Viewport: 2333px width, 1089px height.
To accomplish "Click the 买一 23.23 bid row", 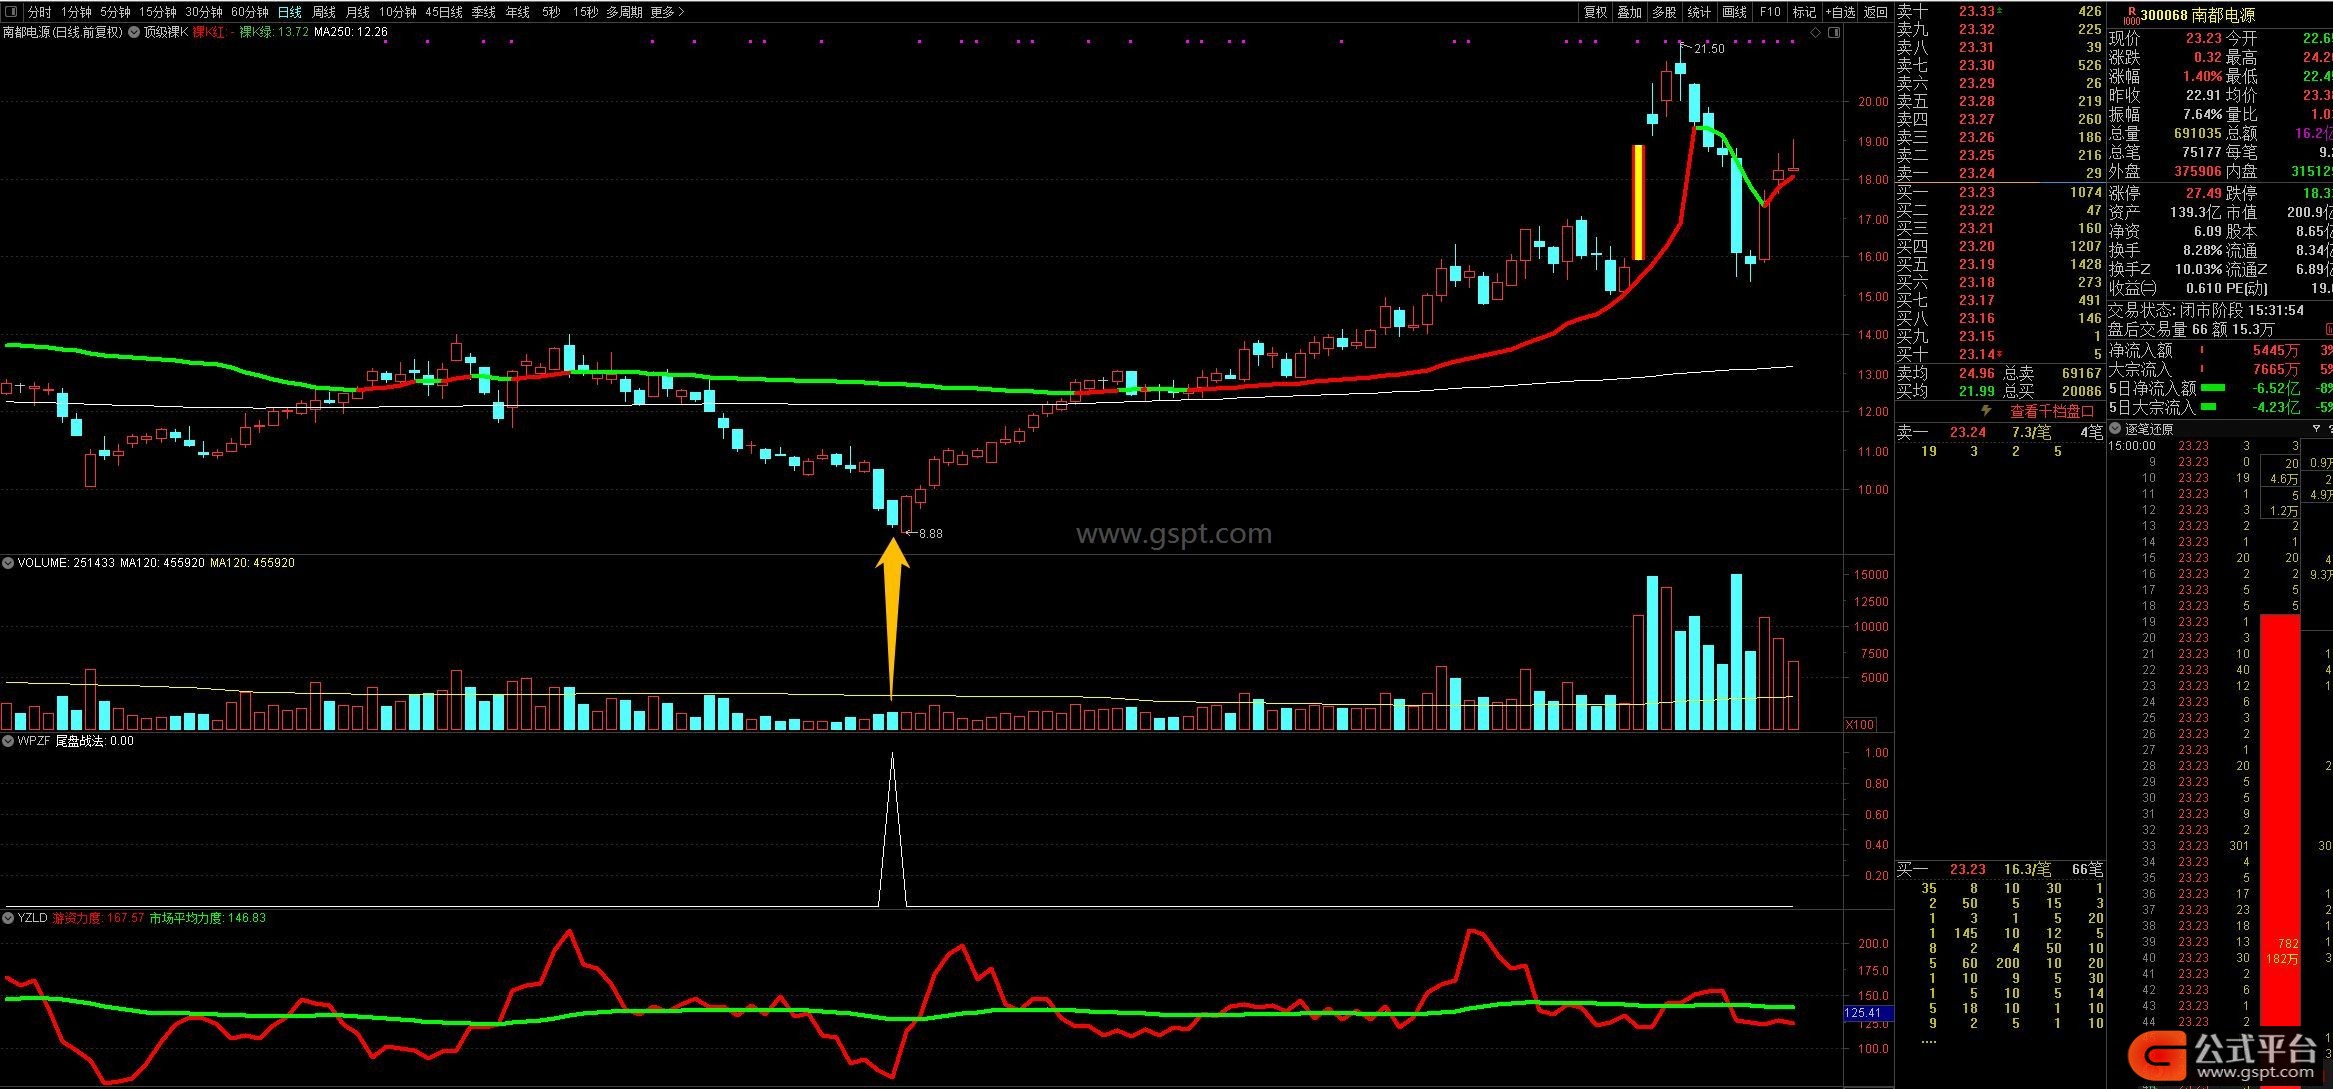I will [x=2000, y=192].
